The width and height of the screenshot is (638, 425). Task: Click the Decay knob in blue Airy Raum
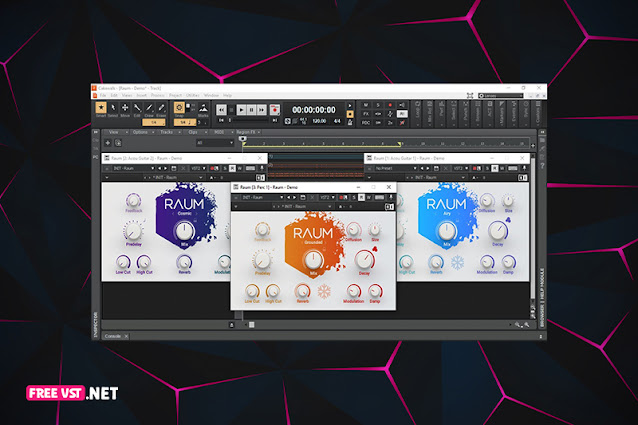pyautogui.click(x=498, y=231)
